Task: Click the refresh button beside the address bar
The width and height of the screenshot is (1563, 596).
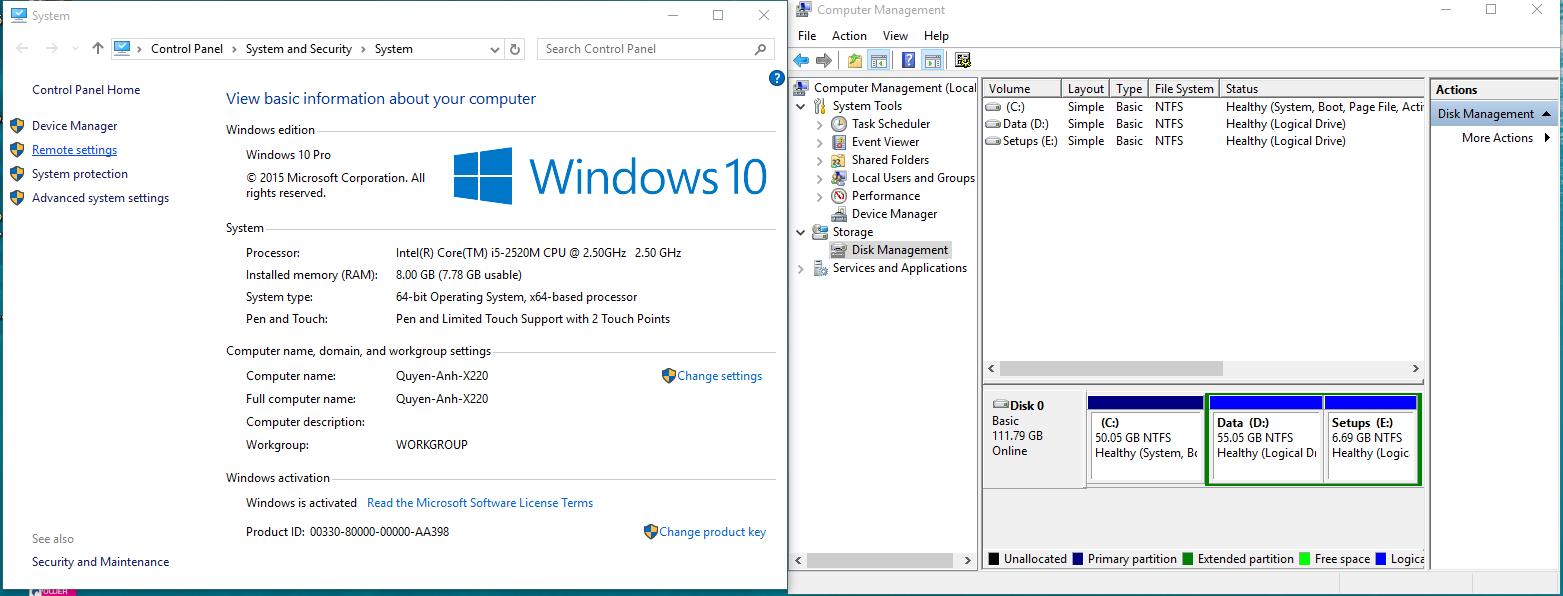Action: [x=515, y=49]
